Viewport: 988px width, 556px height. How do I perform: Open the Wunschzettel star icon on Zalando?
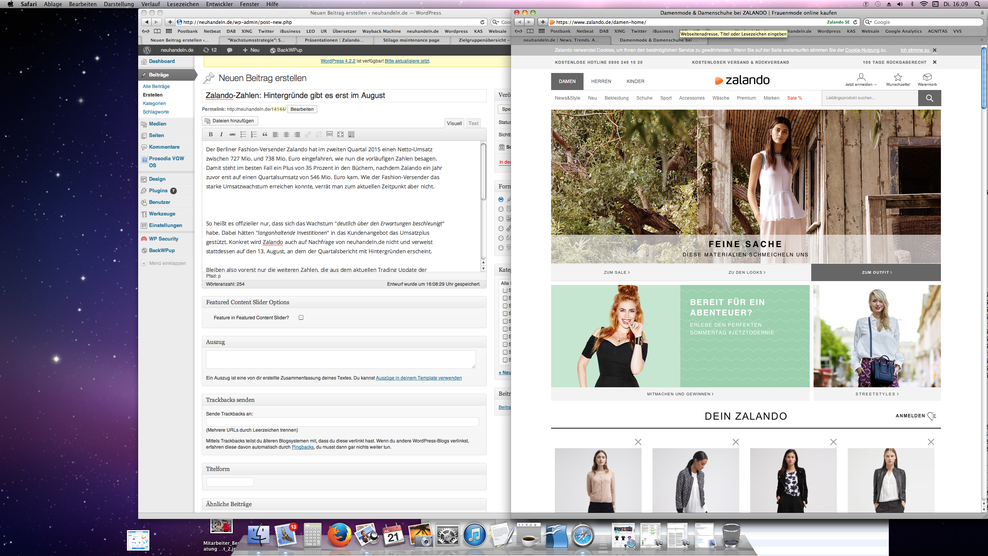pos(898,79)
